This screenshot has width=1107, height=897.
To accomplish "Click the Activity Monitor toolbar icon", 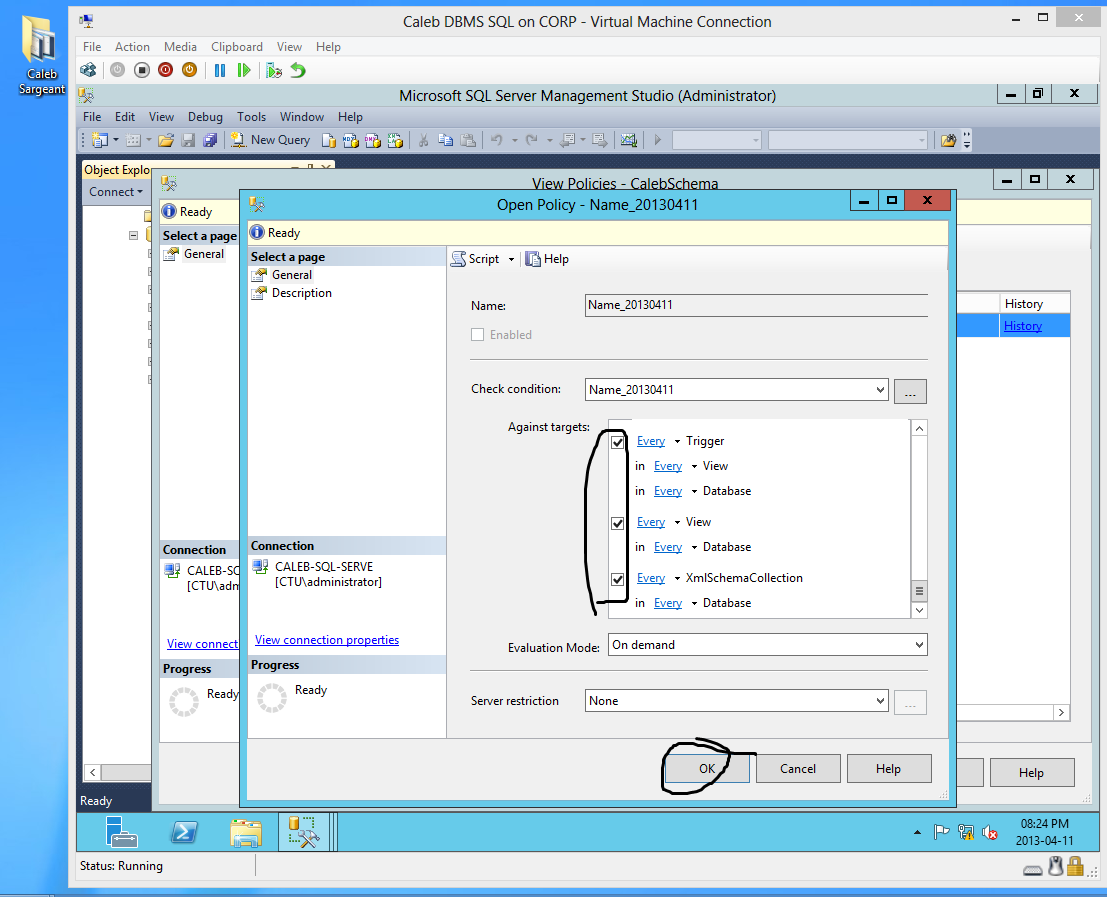I will click(629, 140).
